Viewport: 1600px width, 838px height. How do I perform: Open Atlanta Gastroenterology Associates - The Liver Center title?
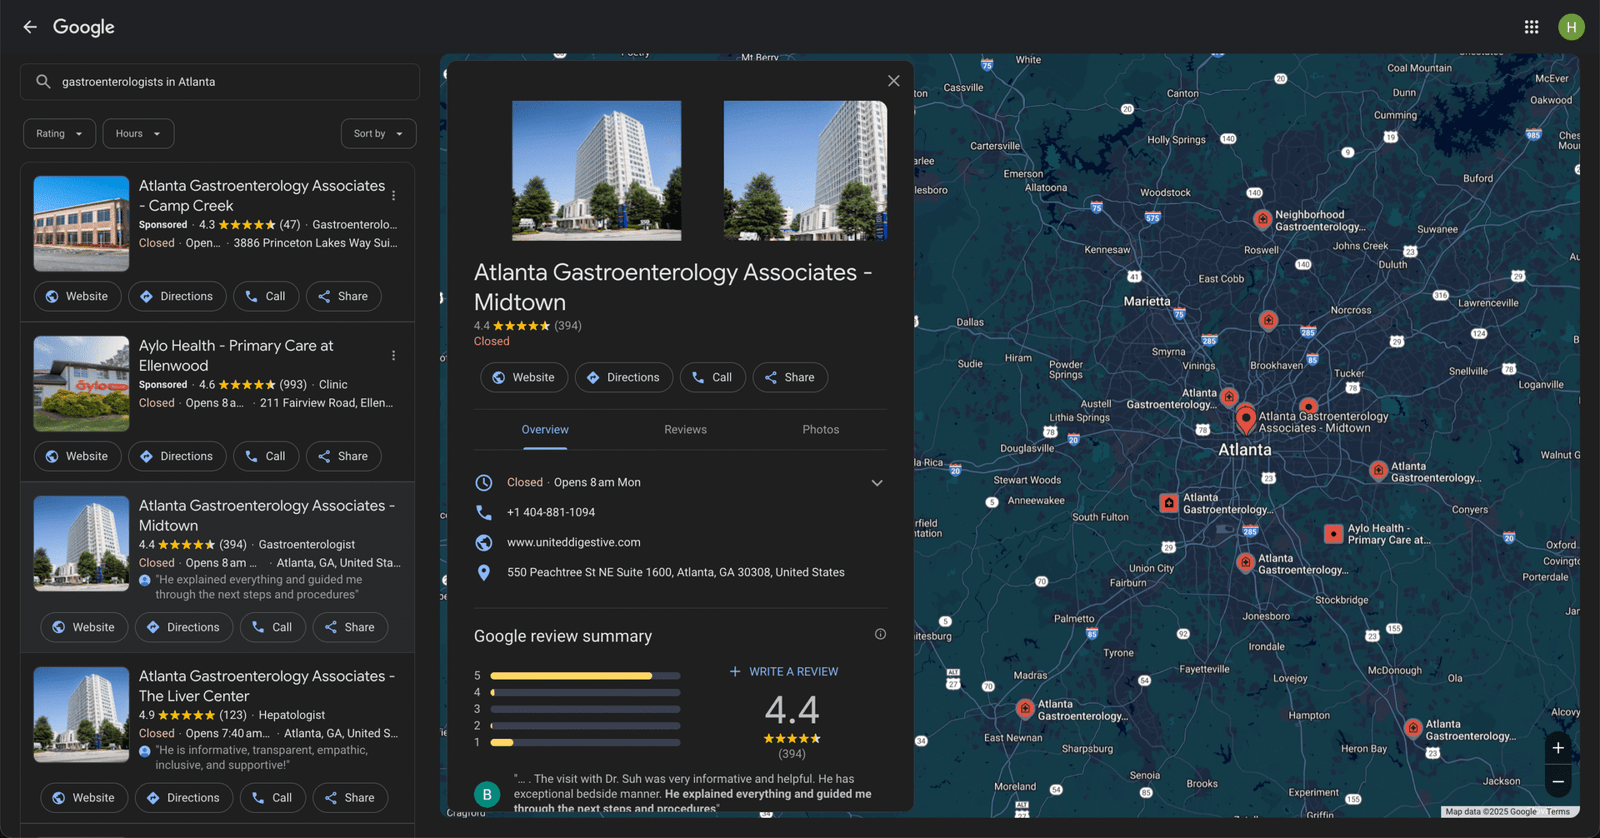267,686
